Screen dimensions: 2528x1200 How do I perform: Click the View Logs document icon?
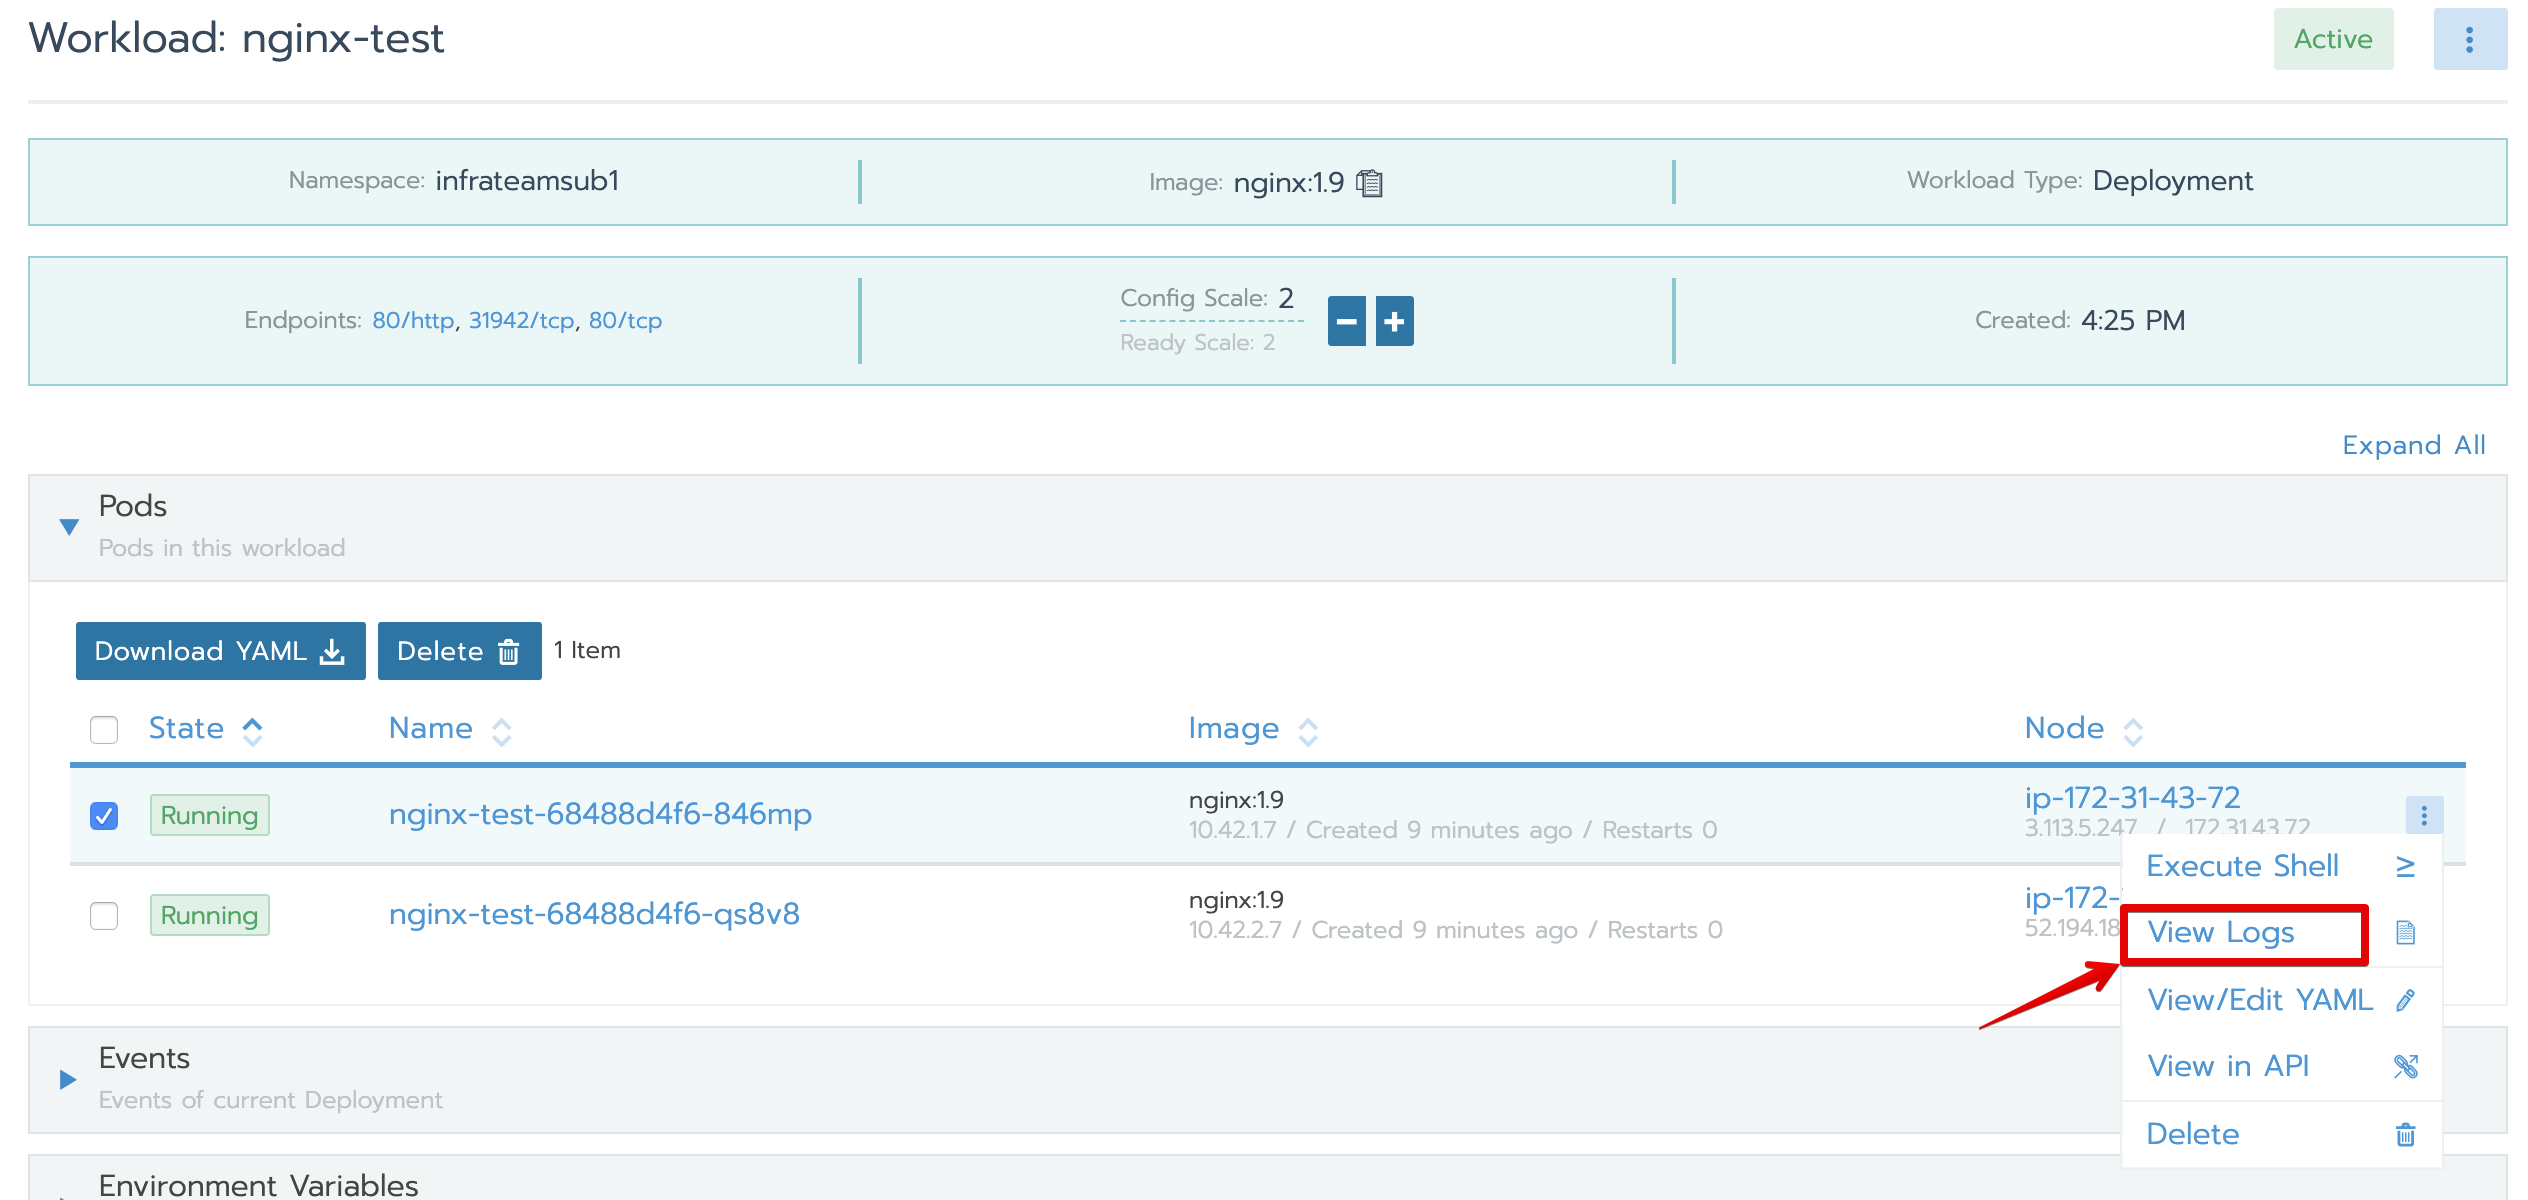pyautogui.click(x=2405, y=933)
